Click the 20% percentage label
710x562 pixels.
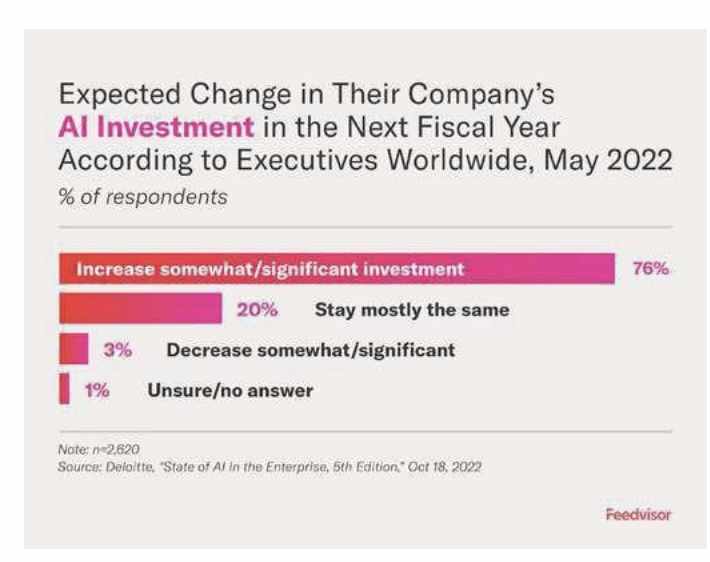click(257, 310)
